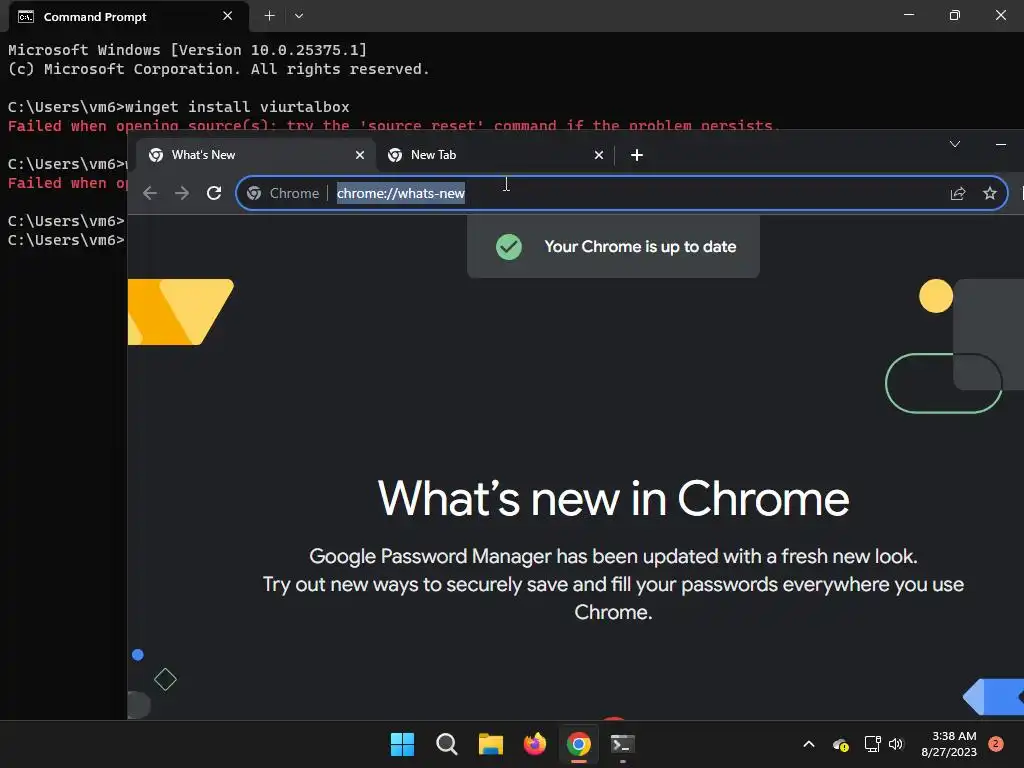The height and width of the screenshot is (768, 1024).
Task: Open notification badge showing 2
Action: 995,744
